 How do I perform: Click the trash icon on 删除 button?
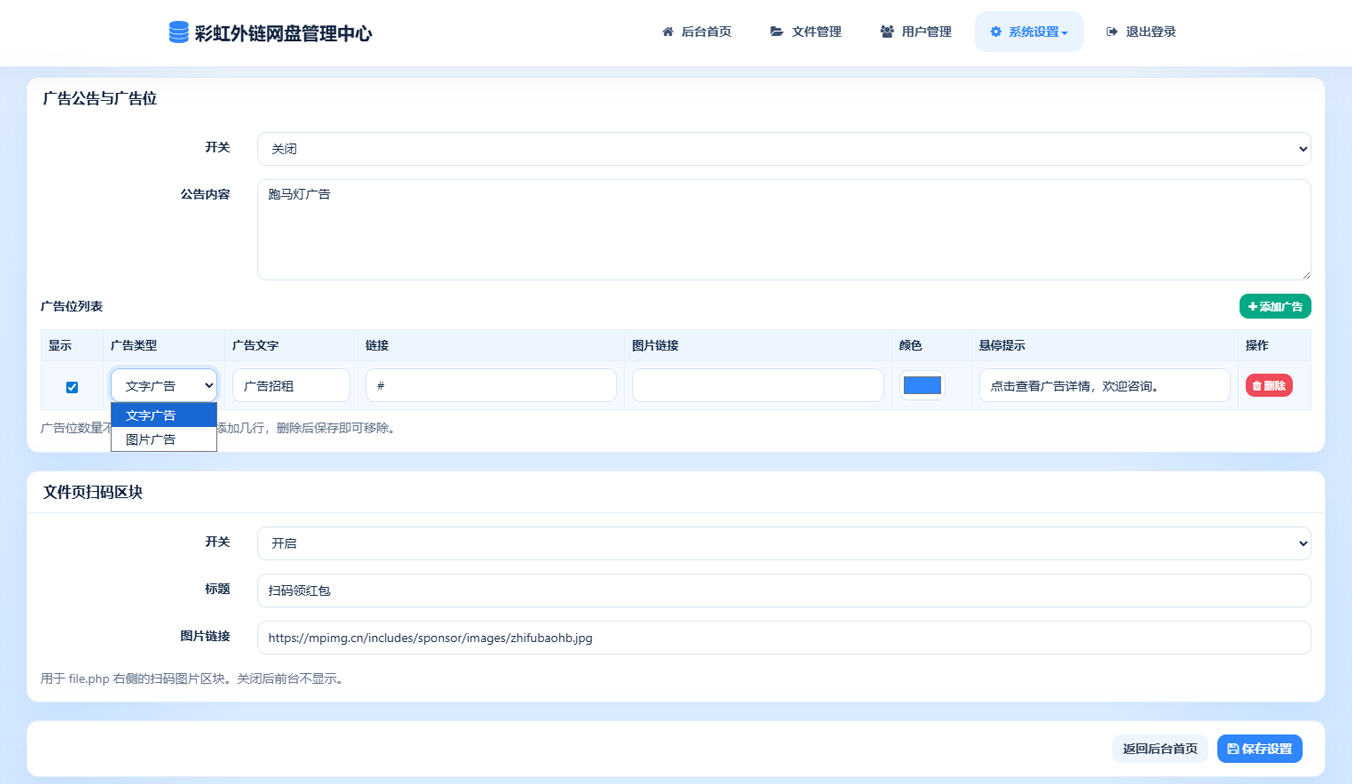point(1257,386)
